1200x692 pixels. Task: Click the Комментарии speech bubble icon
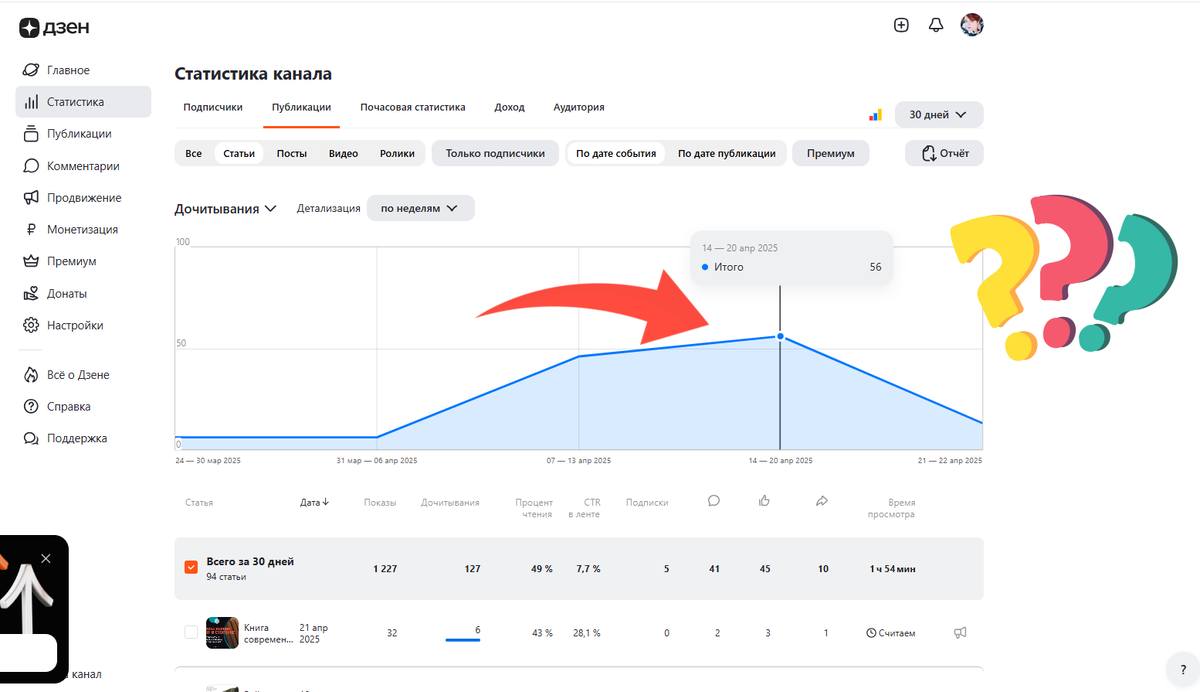(31, 166)
